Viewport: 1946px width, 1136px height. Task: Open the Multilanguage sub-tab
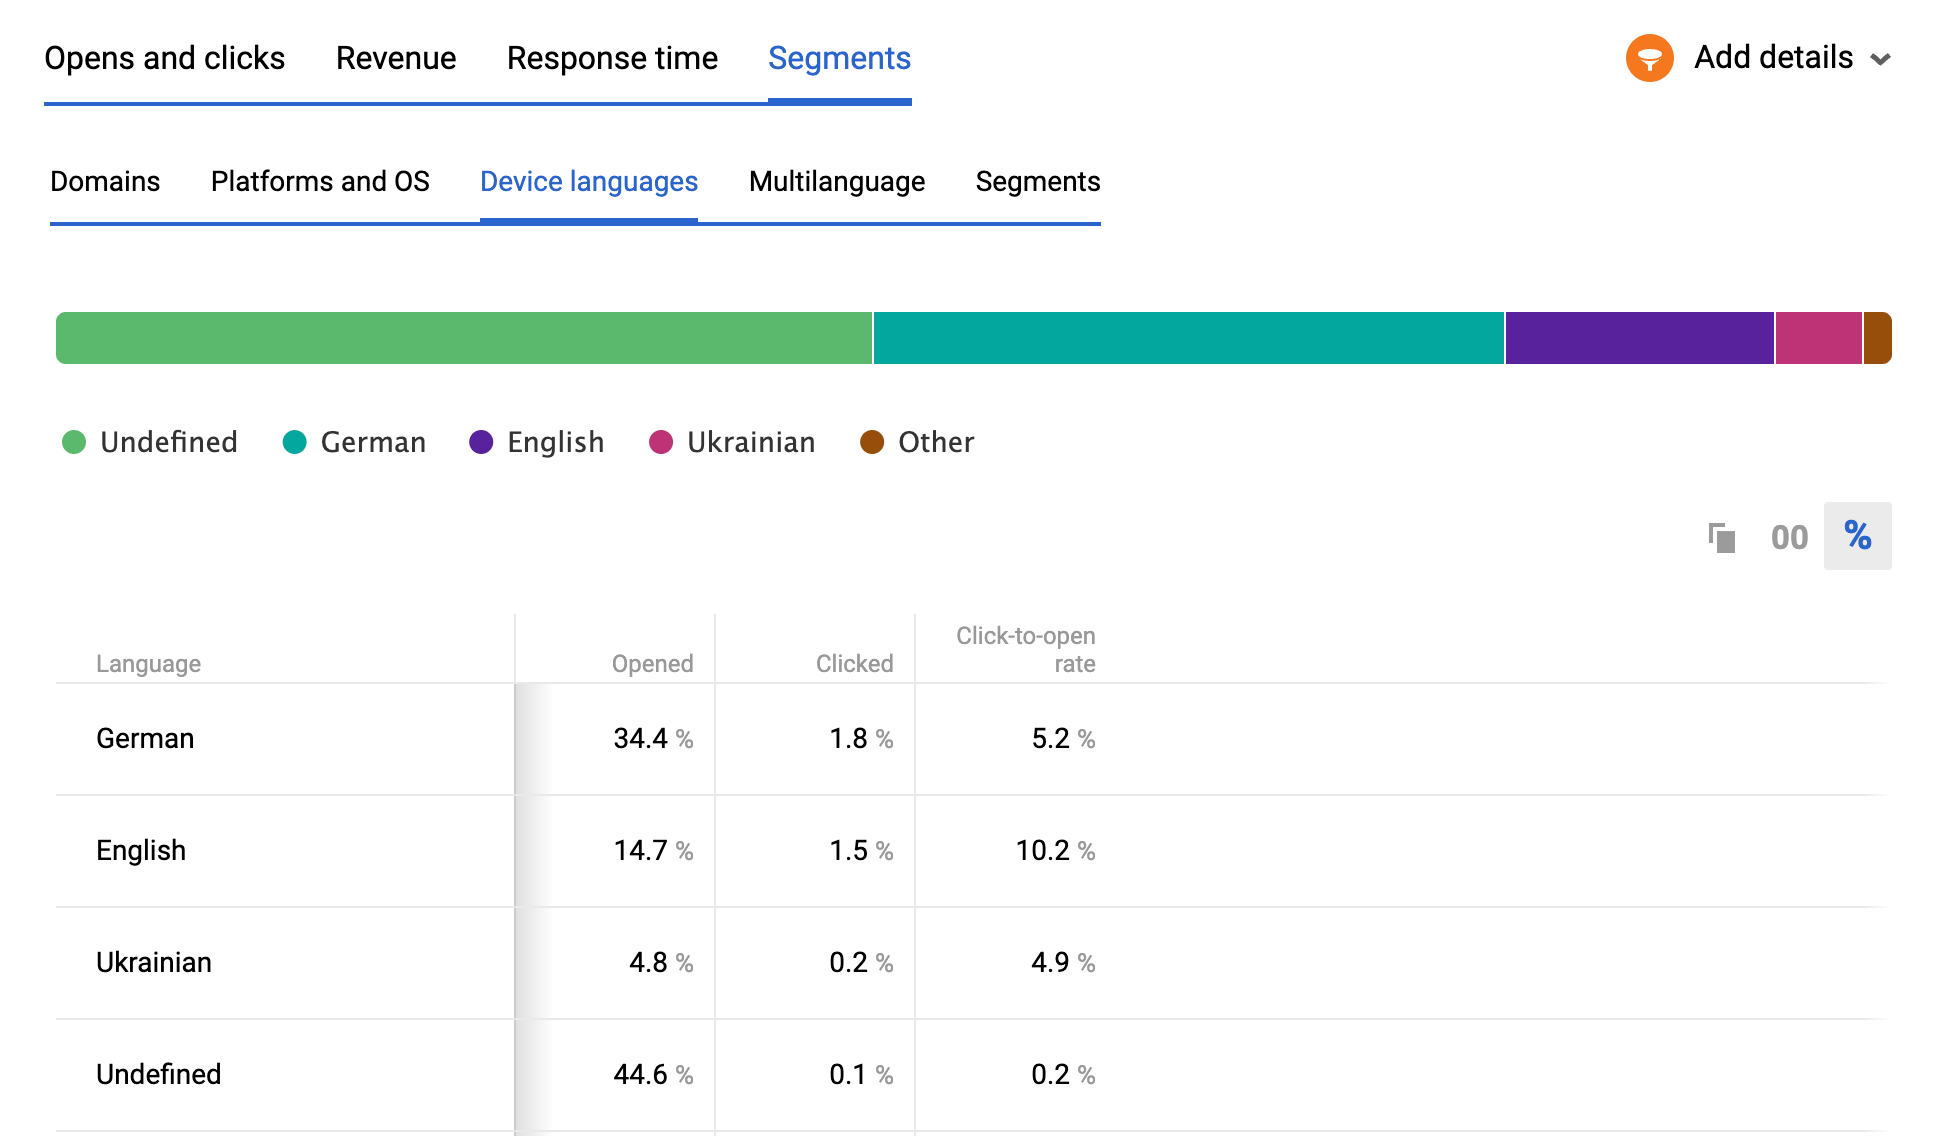click(836, 181)
